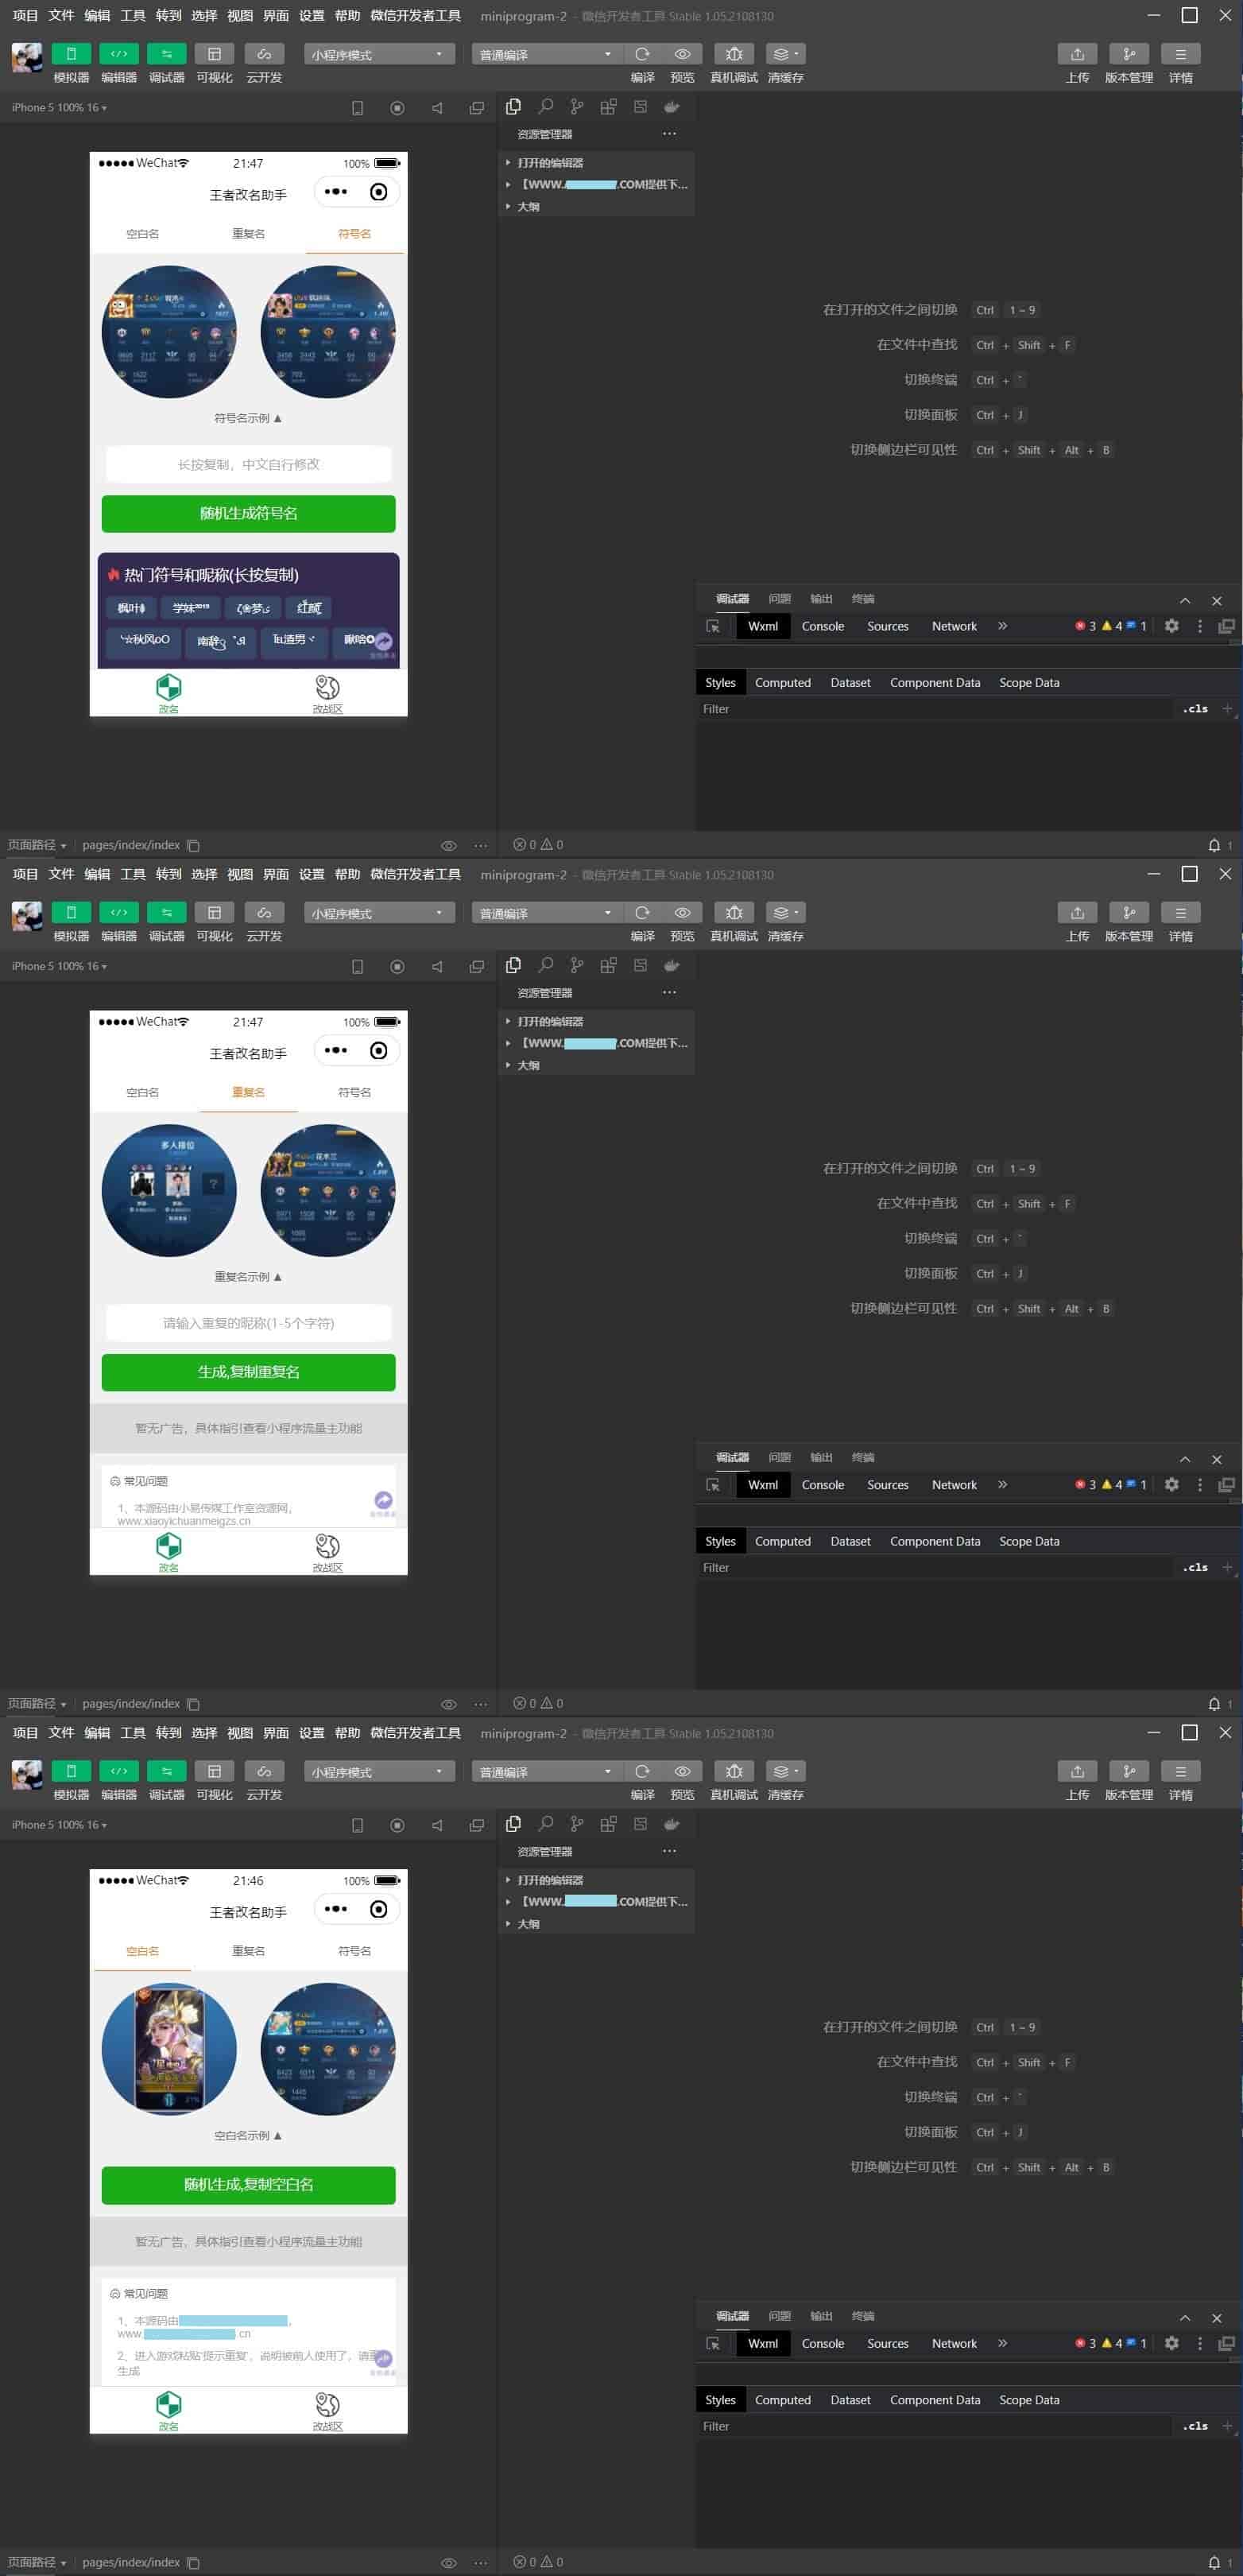This screenshot has width=1243, height=2576.
Task: Click the Docker whale icon in top window
Action: coord(672,107)
